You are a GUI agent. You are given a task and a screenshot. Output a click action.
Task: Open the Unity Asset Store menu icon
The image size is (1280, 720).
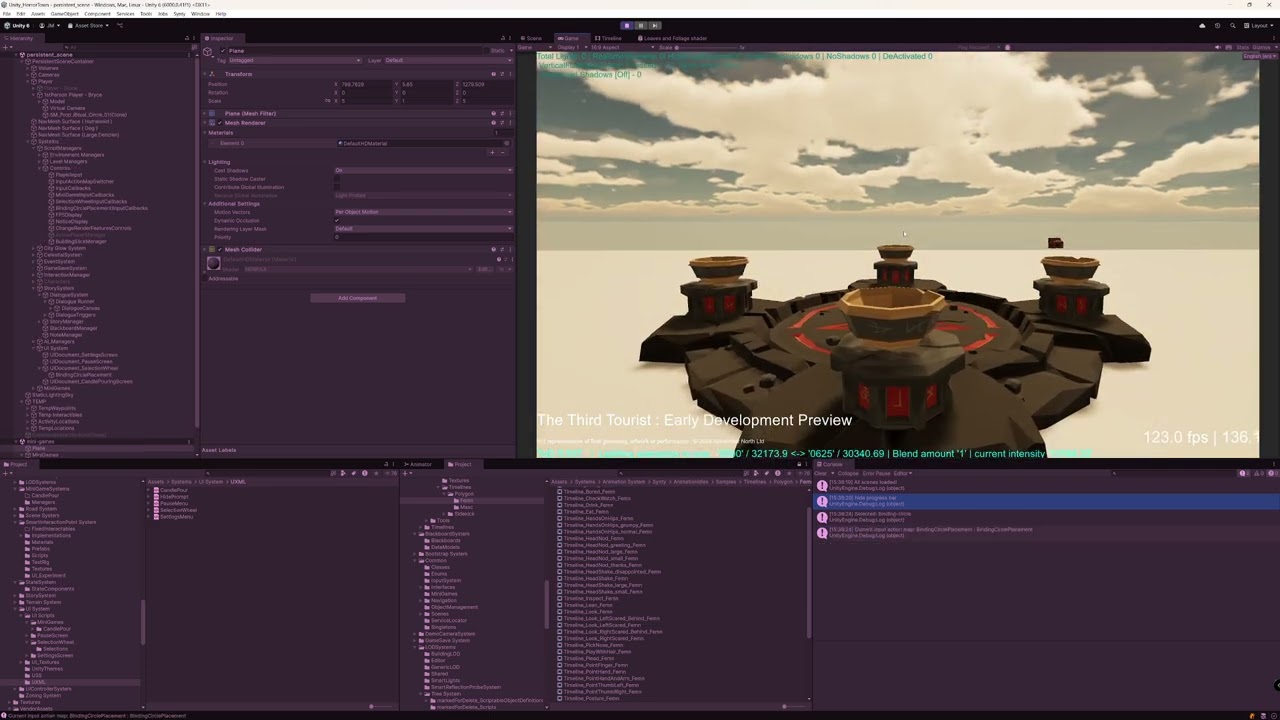tap(70, 26)
